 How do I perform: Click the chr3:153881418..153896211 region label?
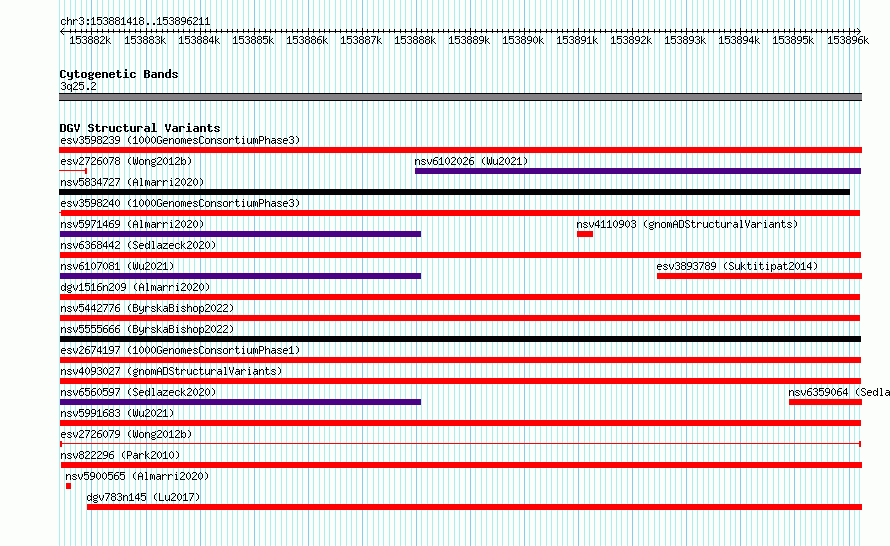pyautogui.click(x=135, y=21)
